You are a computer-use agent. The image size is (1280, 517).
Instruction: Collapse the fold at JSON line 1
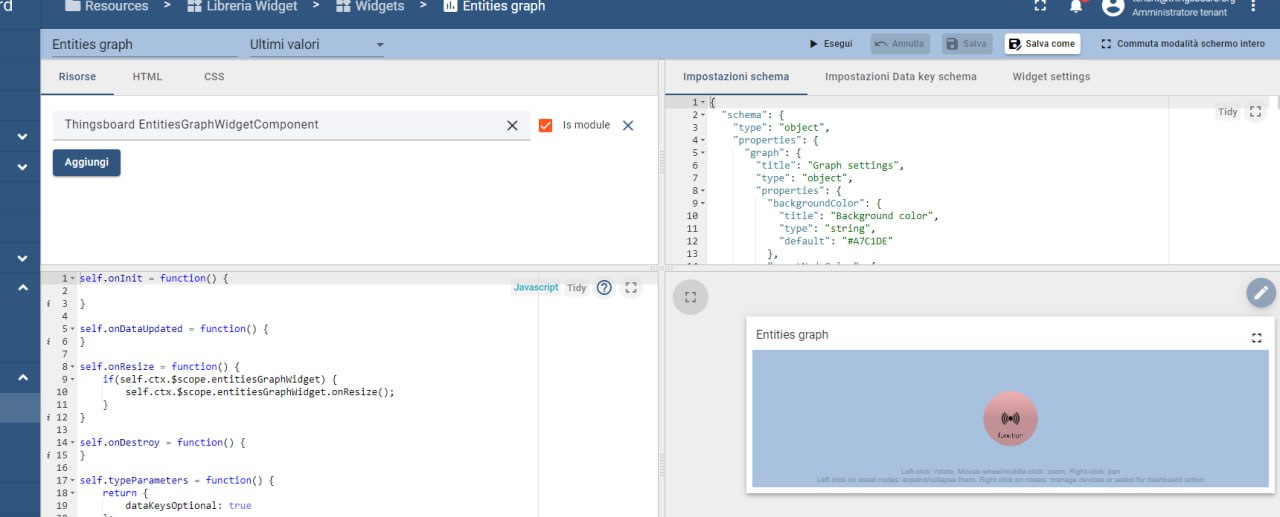coord(703,102)
